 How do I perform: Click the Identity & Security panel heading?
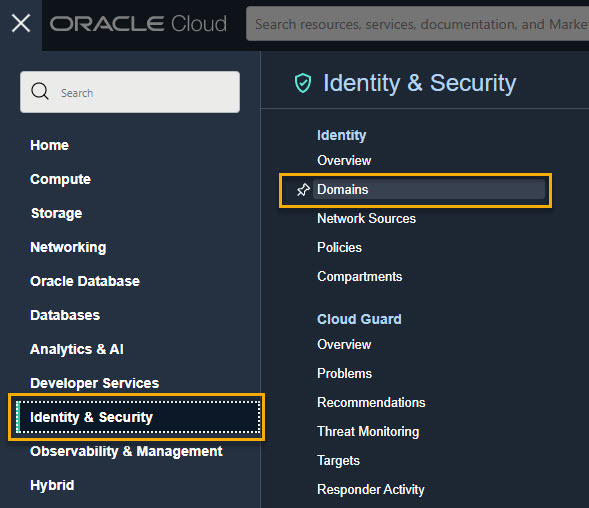click(420, 83)
